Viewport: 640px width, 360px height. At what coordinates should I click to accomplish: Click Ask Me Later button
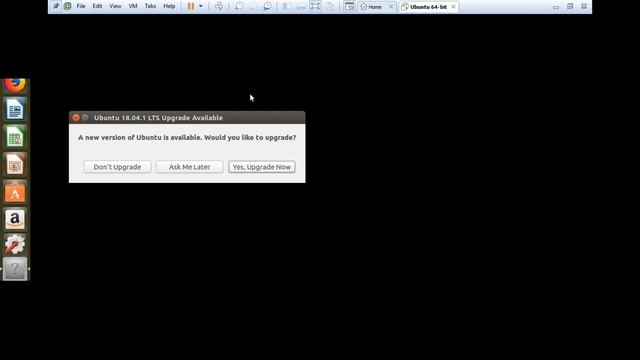(x=189, y=167)
